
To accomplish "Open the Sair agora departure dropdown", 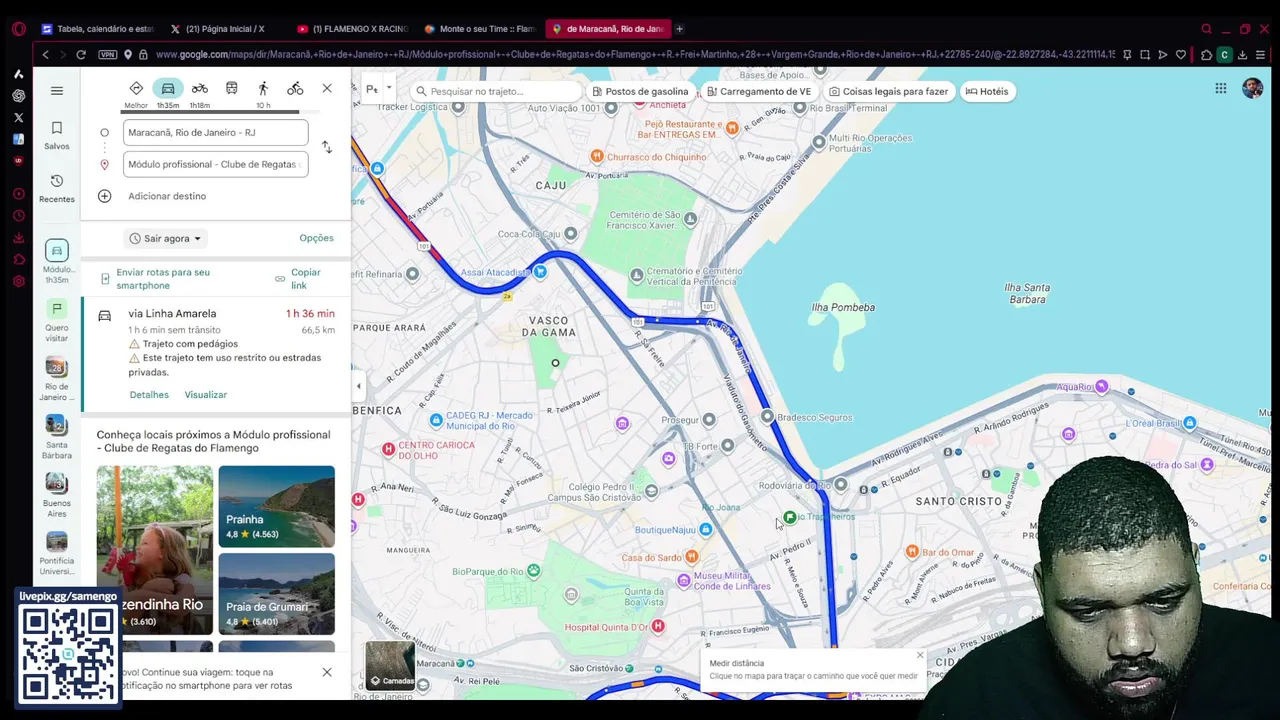I will coord(166,238).
